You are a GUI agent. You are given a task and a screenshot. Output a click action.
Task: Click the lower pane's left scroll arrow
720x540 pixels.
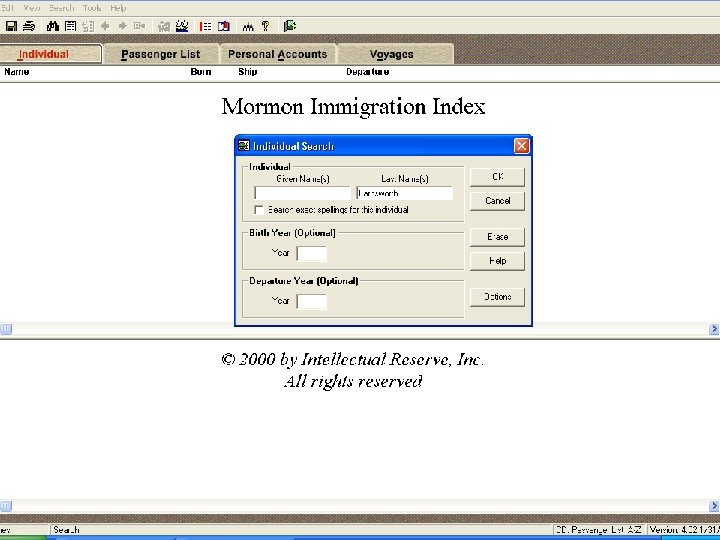(x=6, y=506)
